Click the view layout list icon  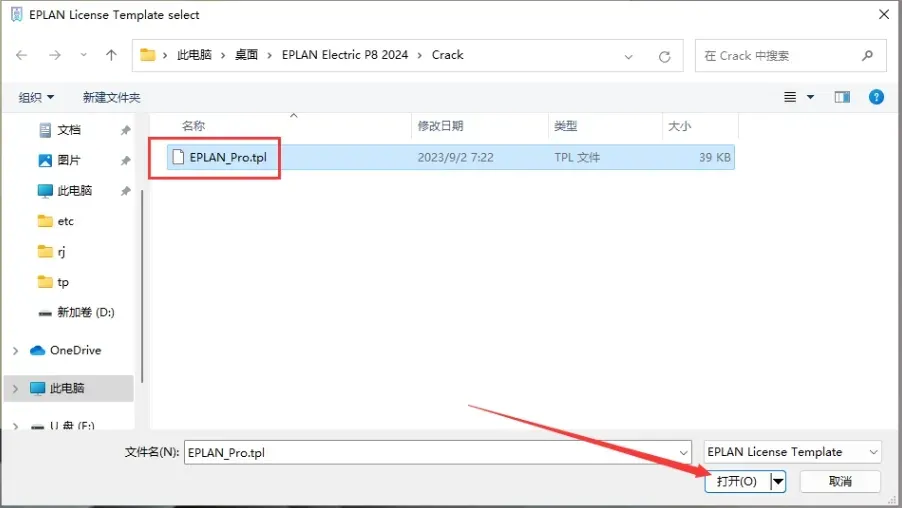click(790, 97)
